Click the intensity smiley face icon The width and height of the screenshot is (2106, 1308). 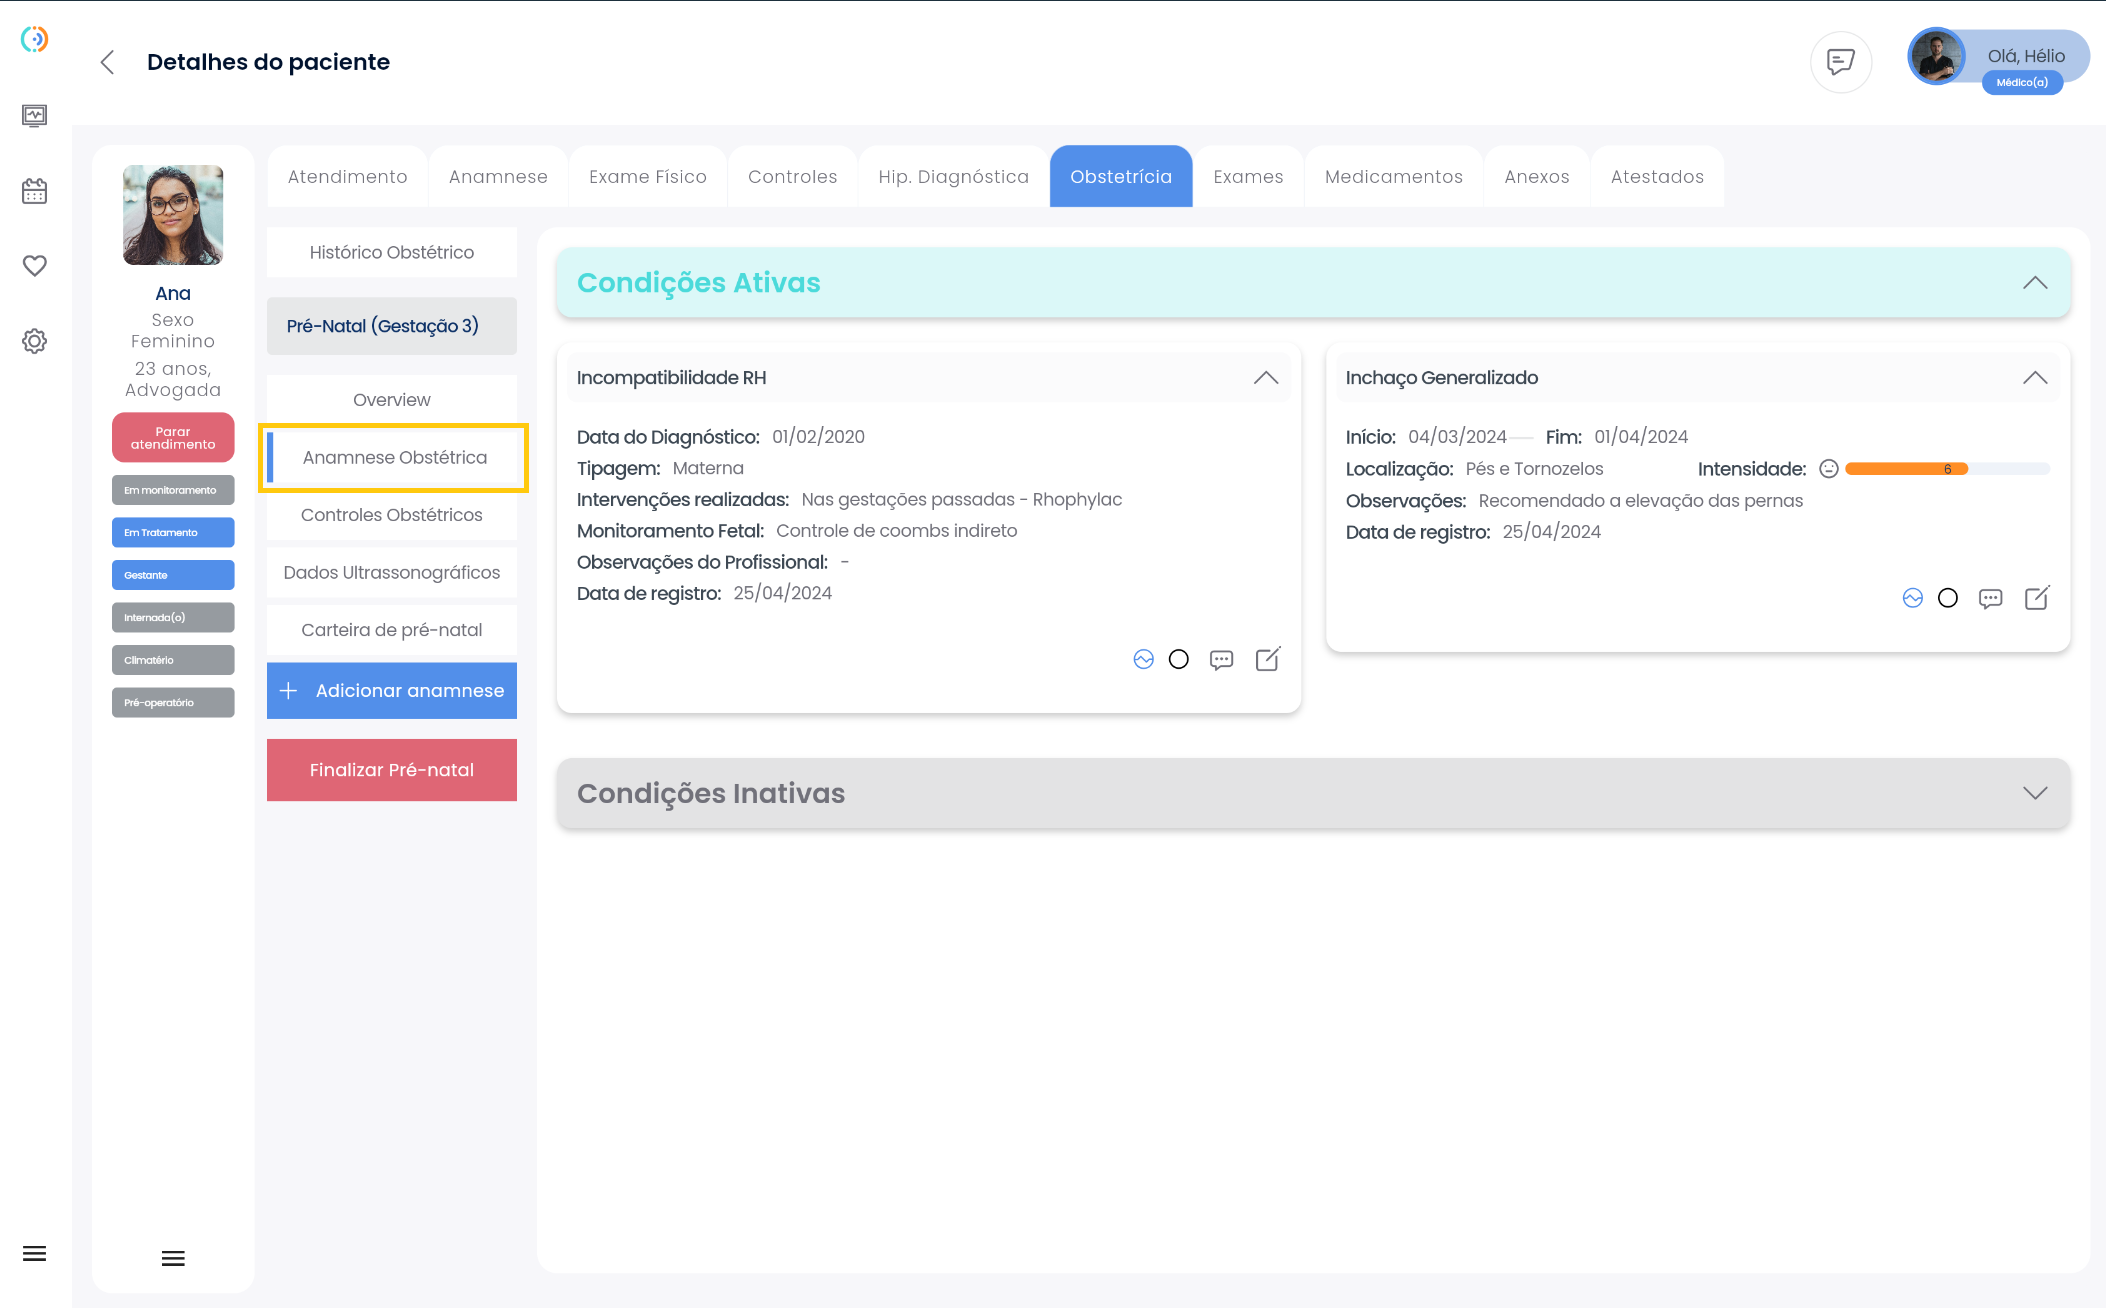[1829, 469]
